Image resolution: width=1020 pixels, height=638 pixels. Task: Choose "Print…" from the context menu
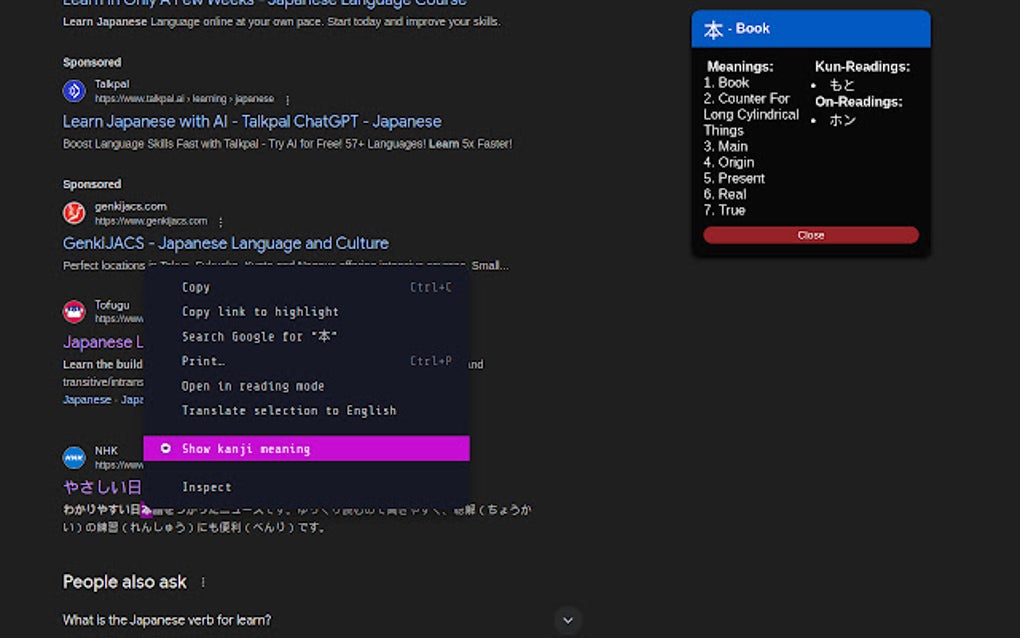click(203, 361)
